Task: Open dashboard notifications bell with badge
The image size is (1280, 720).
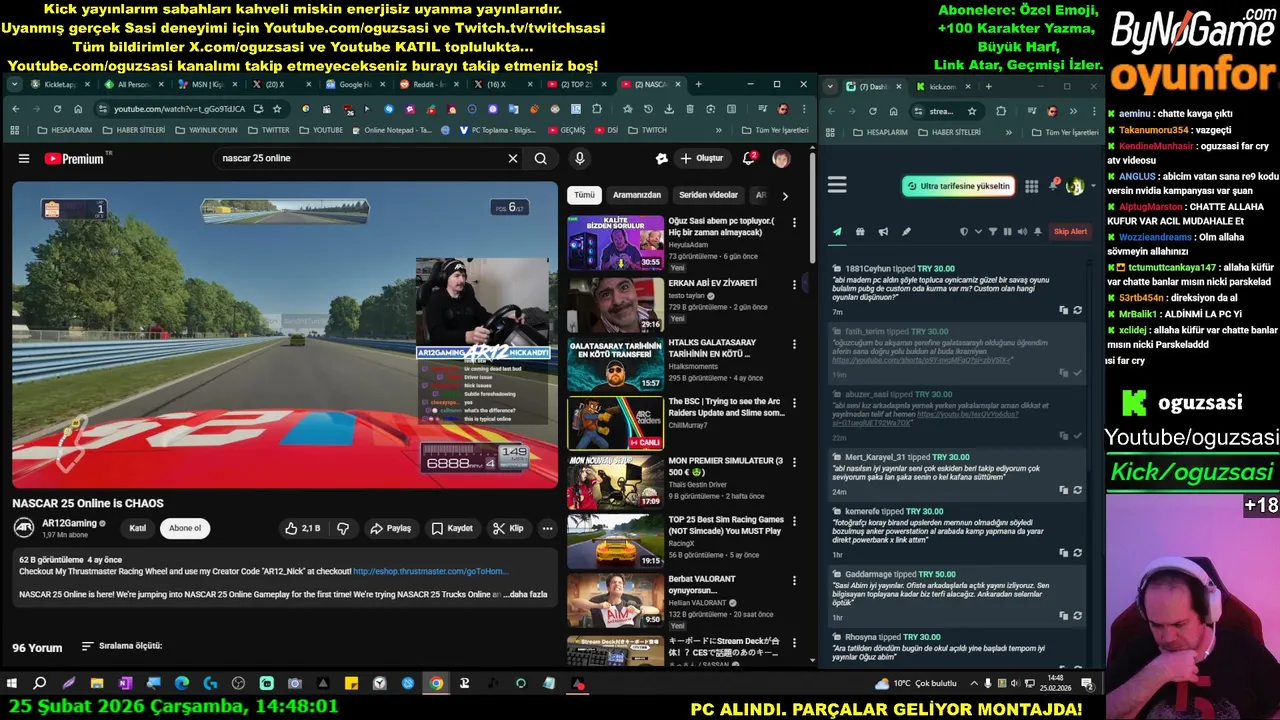Action: (1054, 185)
